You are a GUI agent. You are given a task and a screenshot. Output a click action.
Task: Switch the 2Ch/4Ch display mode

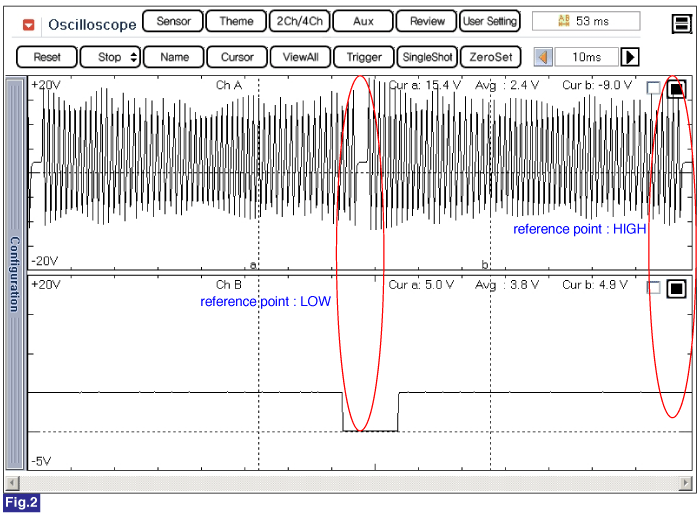click(300, 21)
